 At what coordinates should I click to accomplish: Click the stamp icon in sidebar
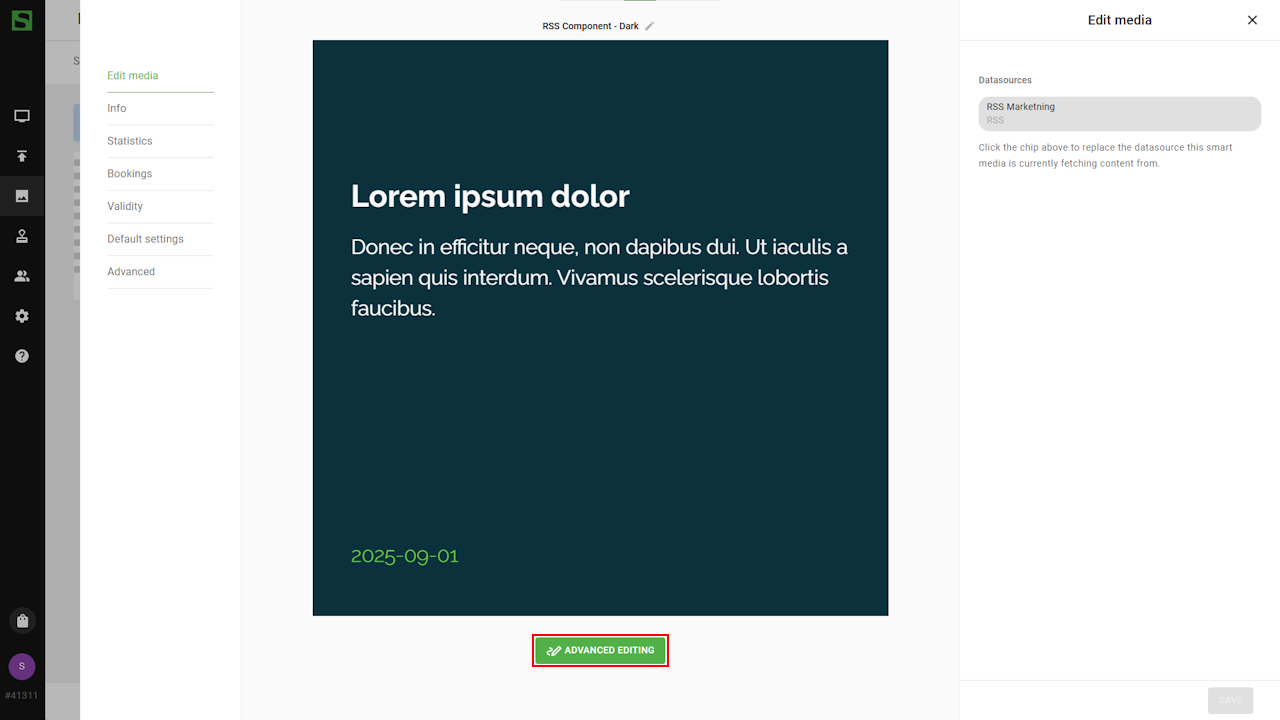[x=22, y=236]
